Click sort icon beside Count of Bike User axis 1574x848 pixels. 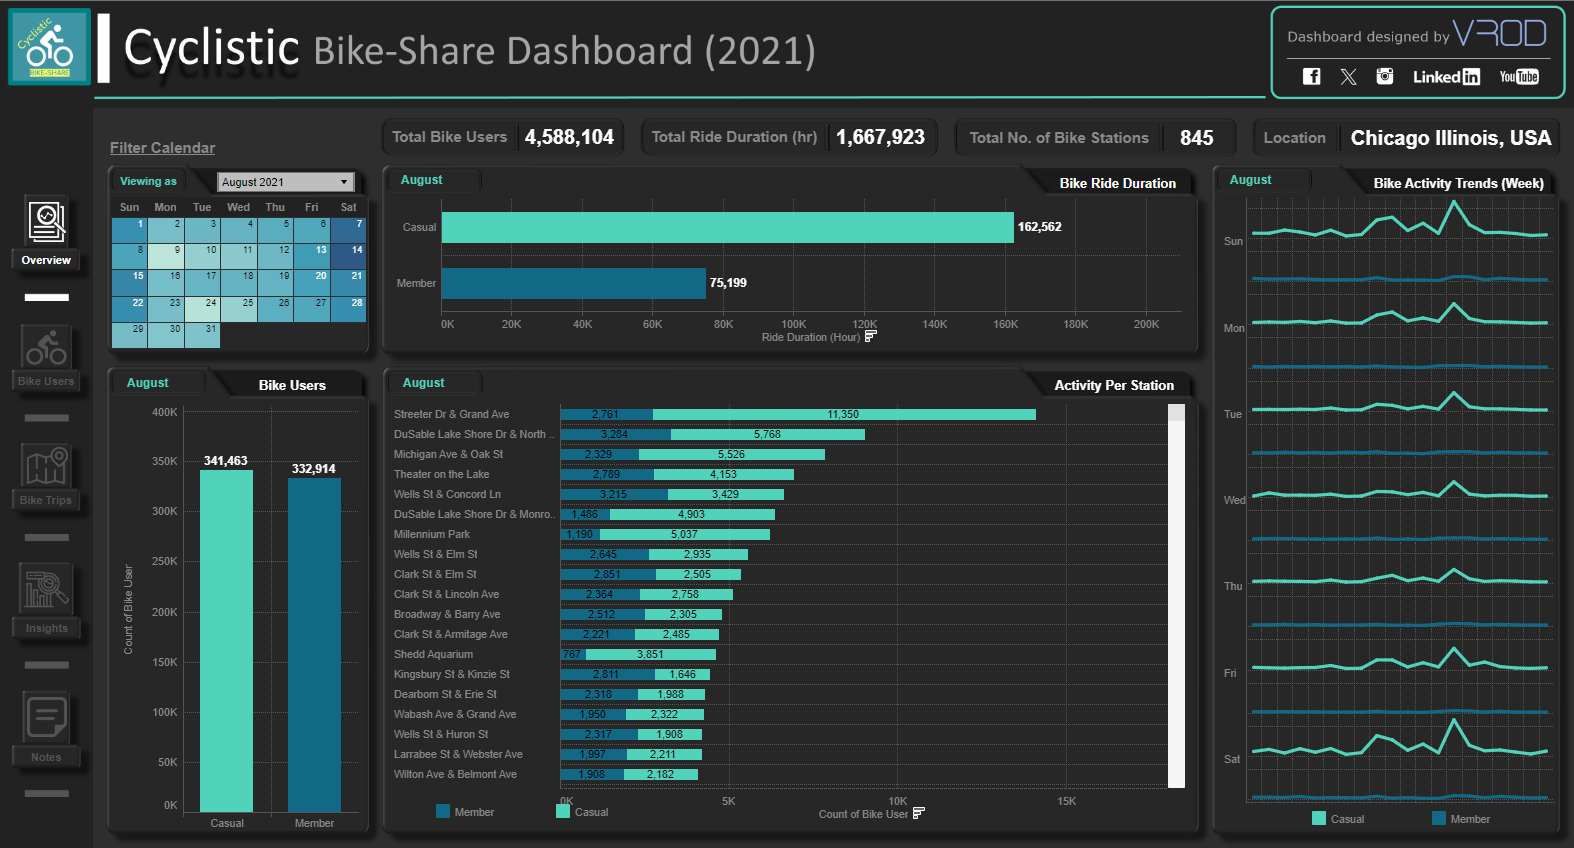(x=919, y=813)
